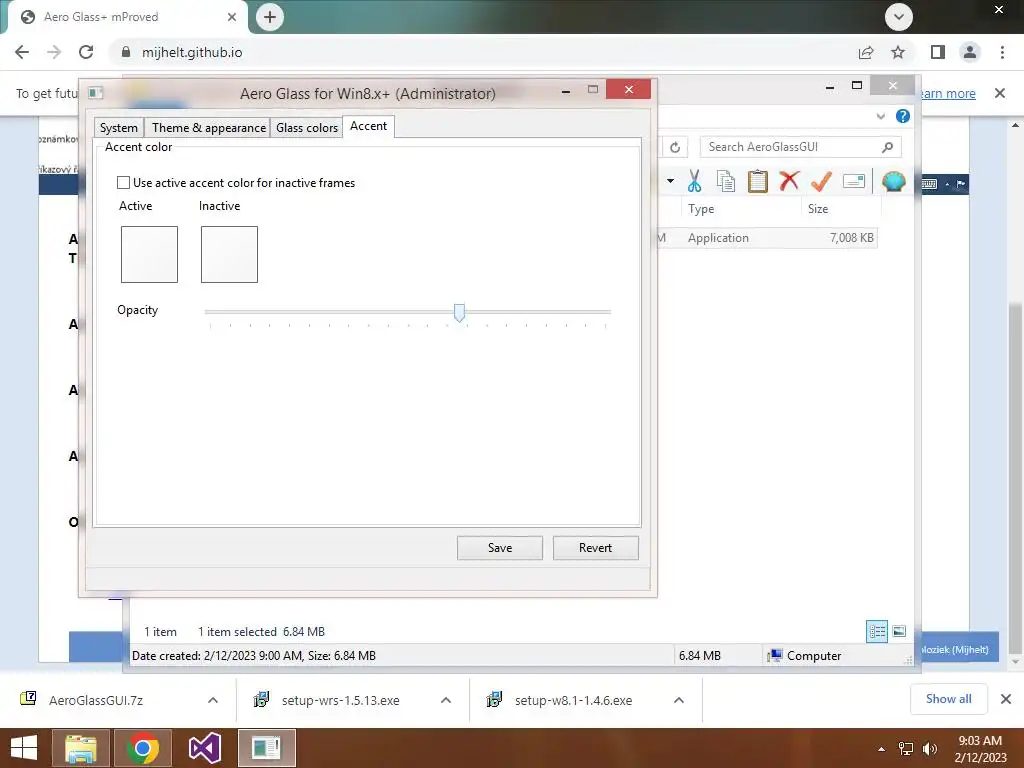The image size is (1024, 768).
Task: Switch to the Glass colors tab
Action: (x=307, y=128)
